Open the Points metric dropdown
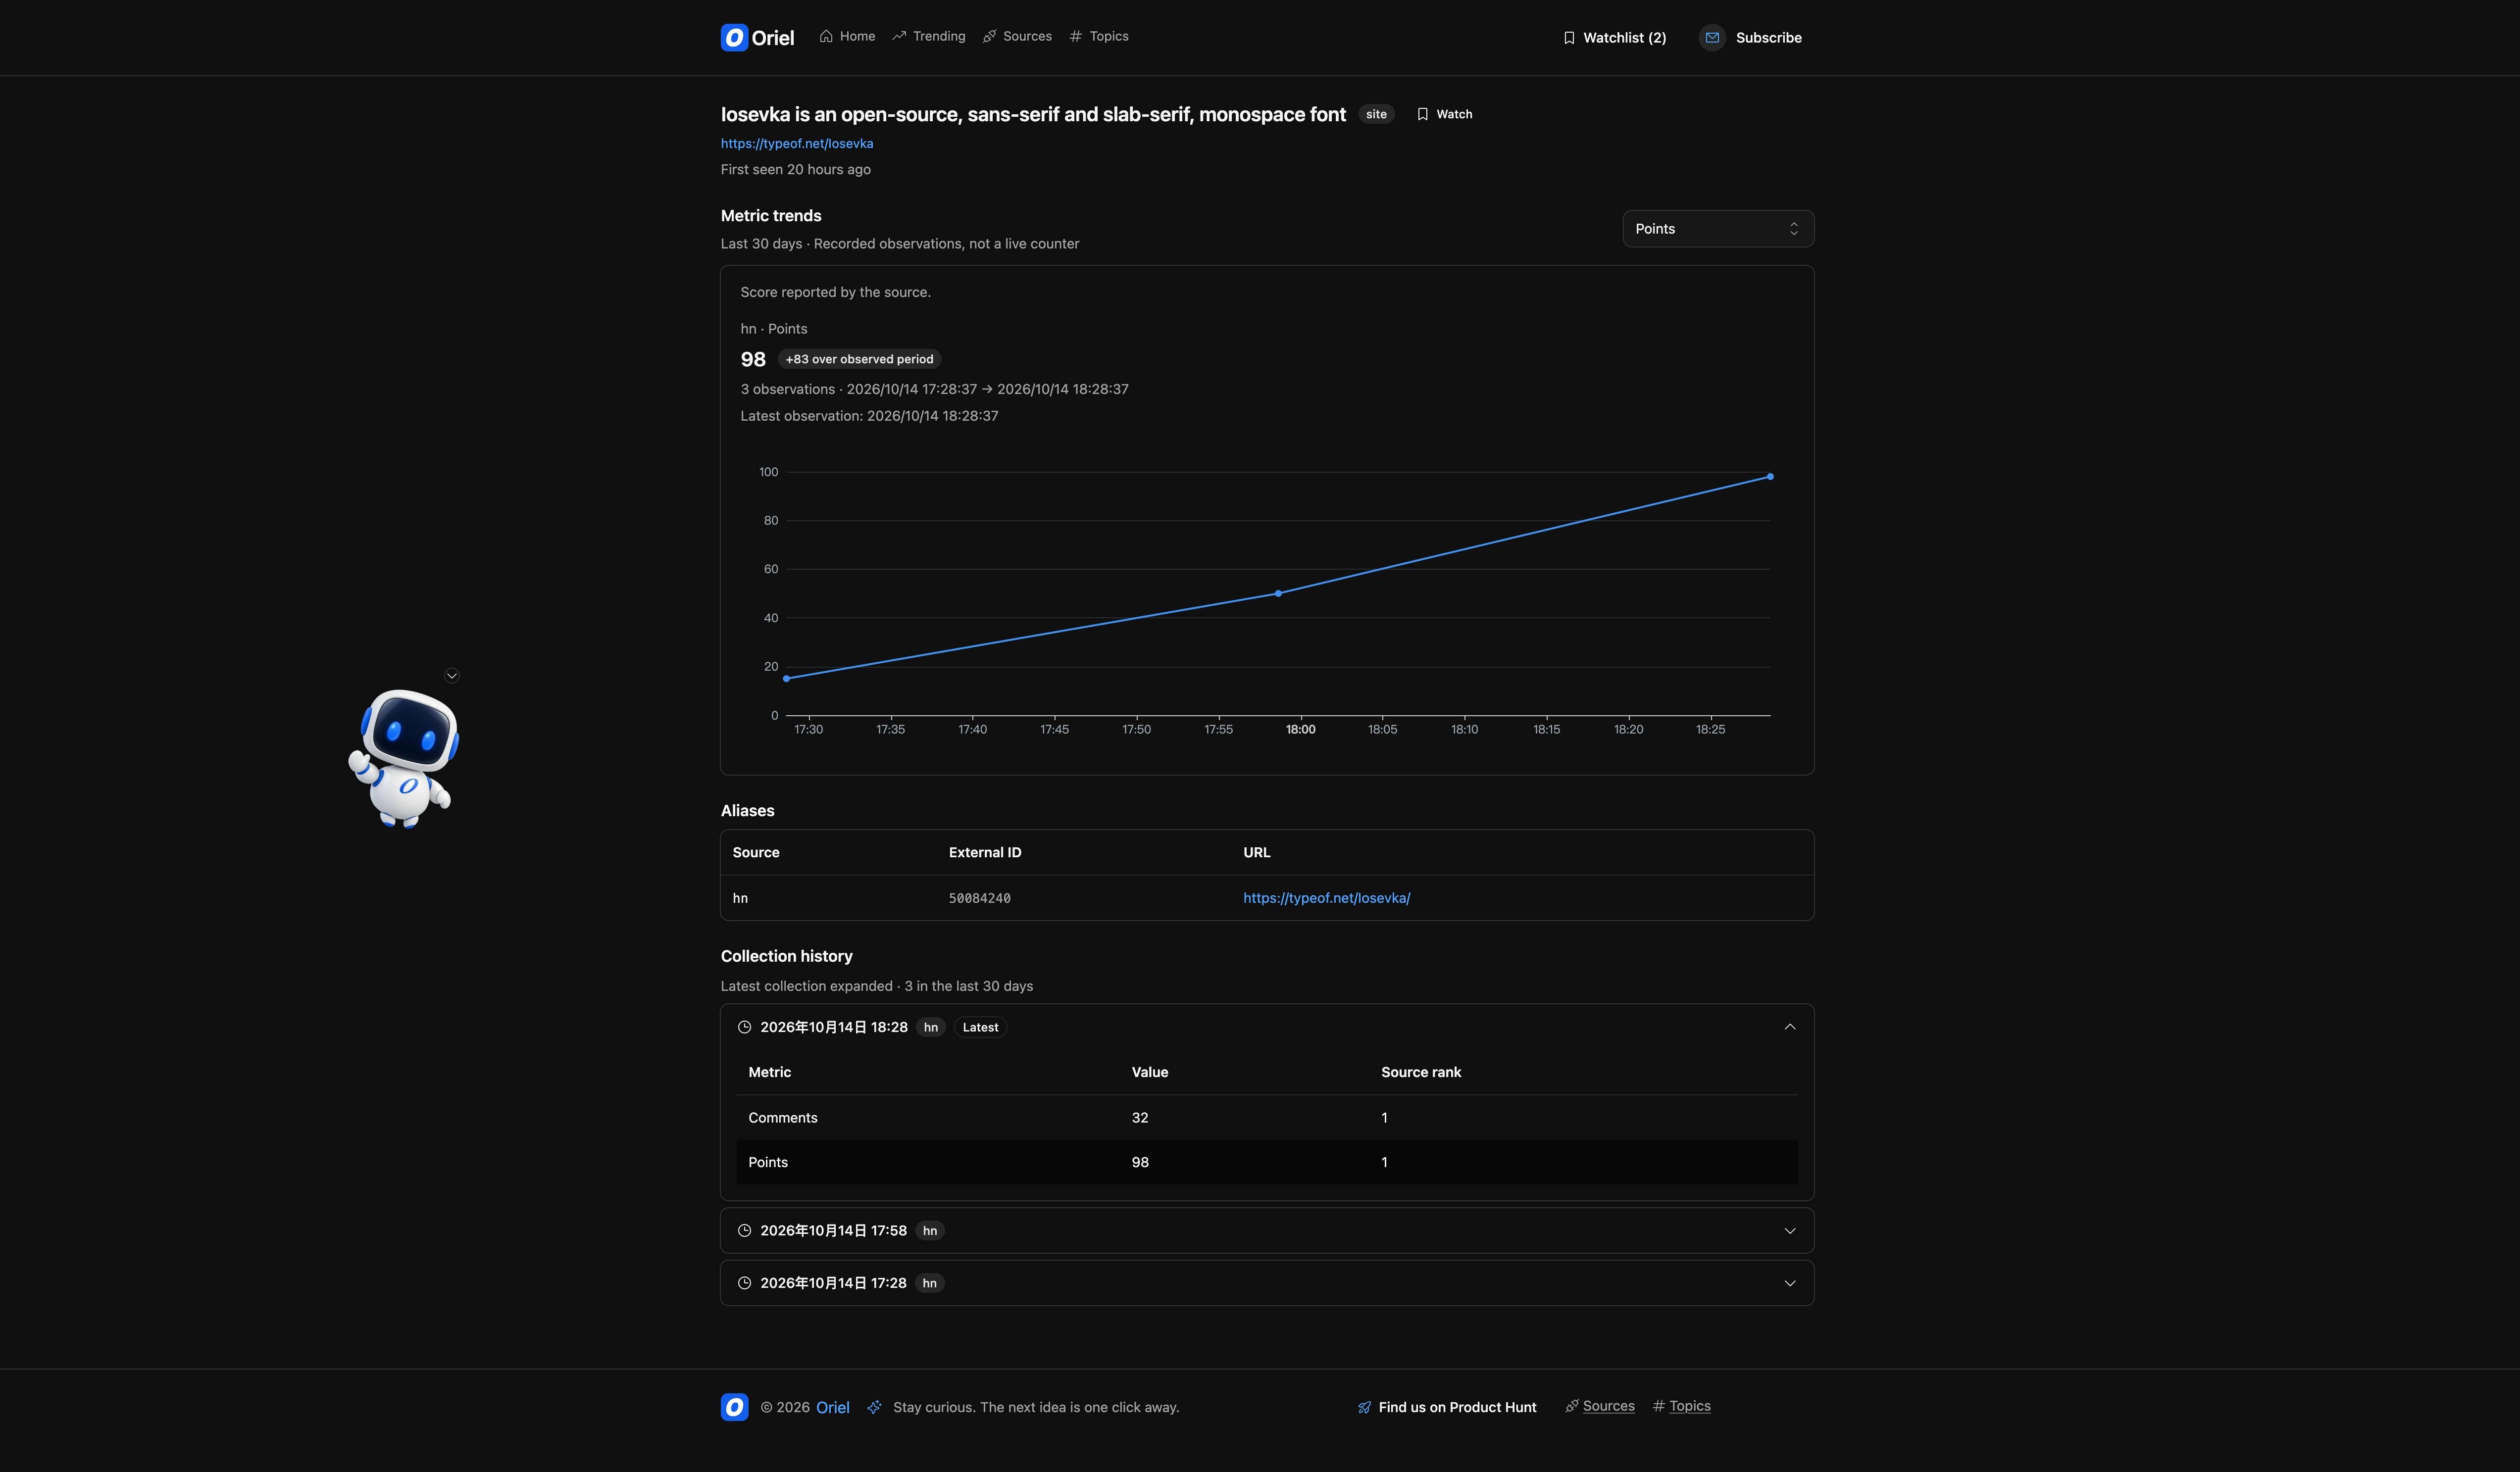The height and width of the screenshot is (1472, 2520). point(1718,229)
